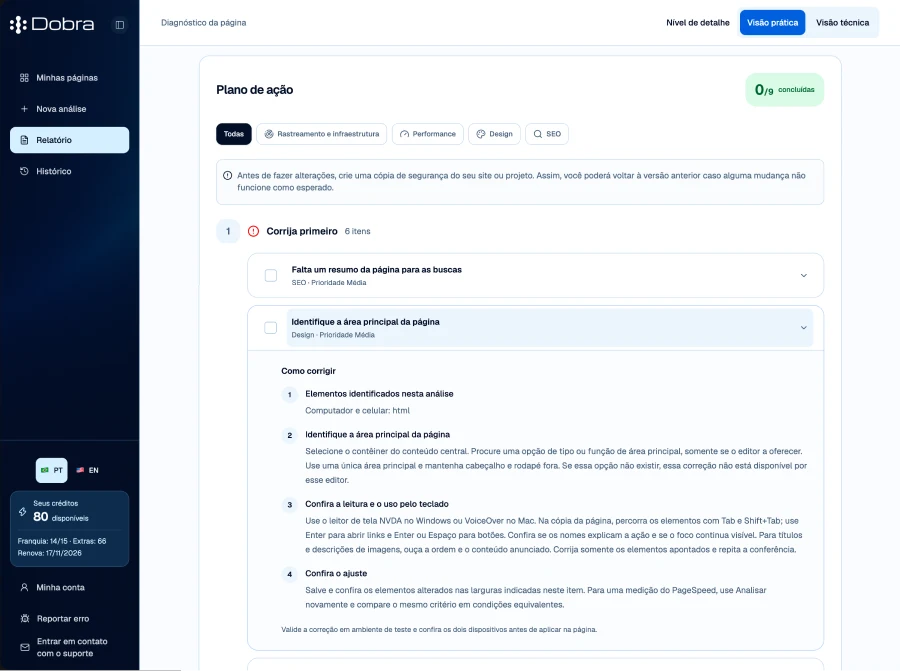This screenshot has height=671, width=900.
Task: Open Entrar em contato com o suporte
Action: click(69, 647)
